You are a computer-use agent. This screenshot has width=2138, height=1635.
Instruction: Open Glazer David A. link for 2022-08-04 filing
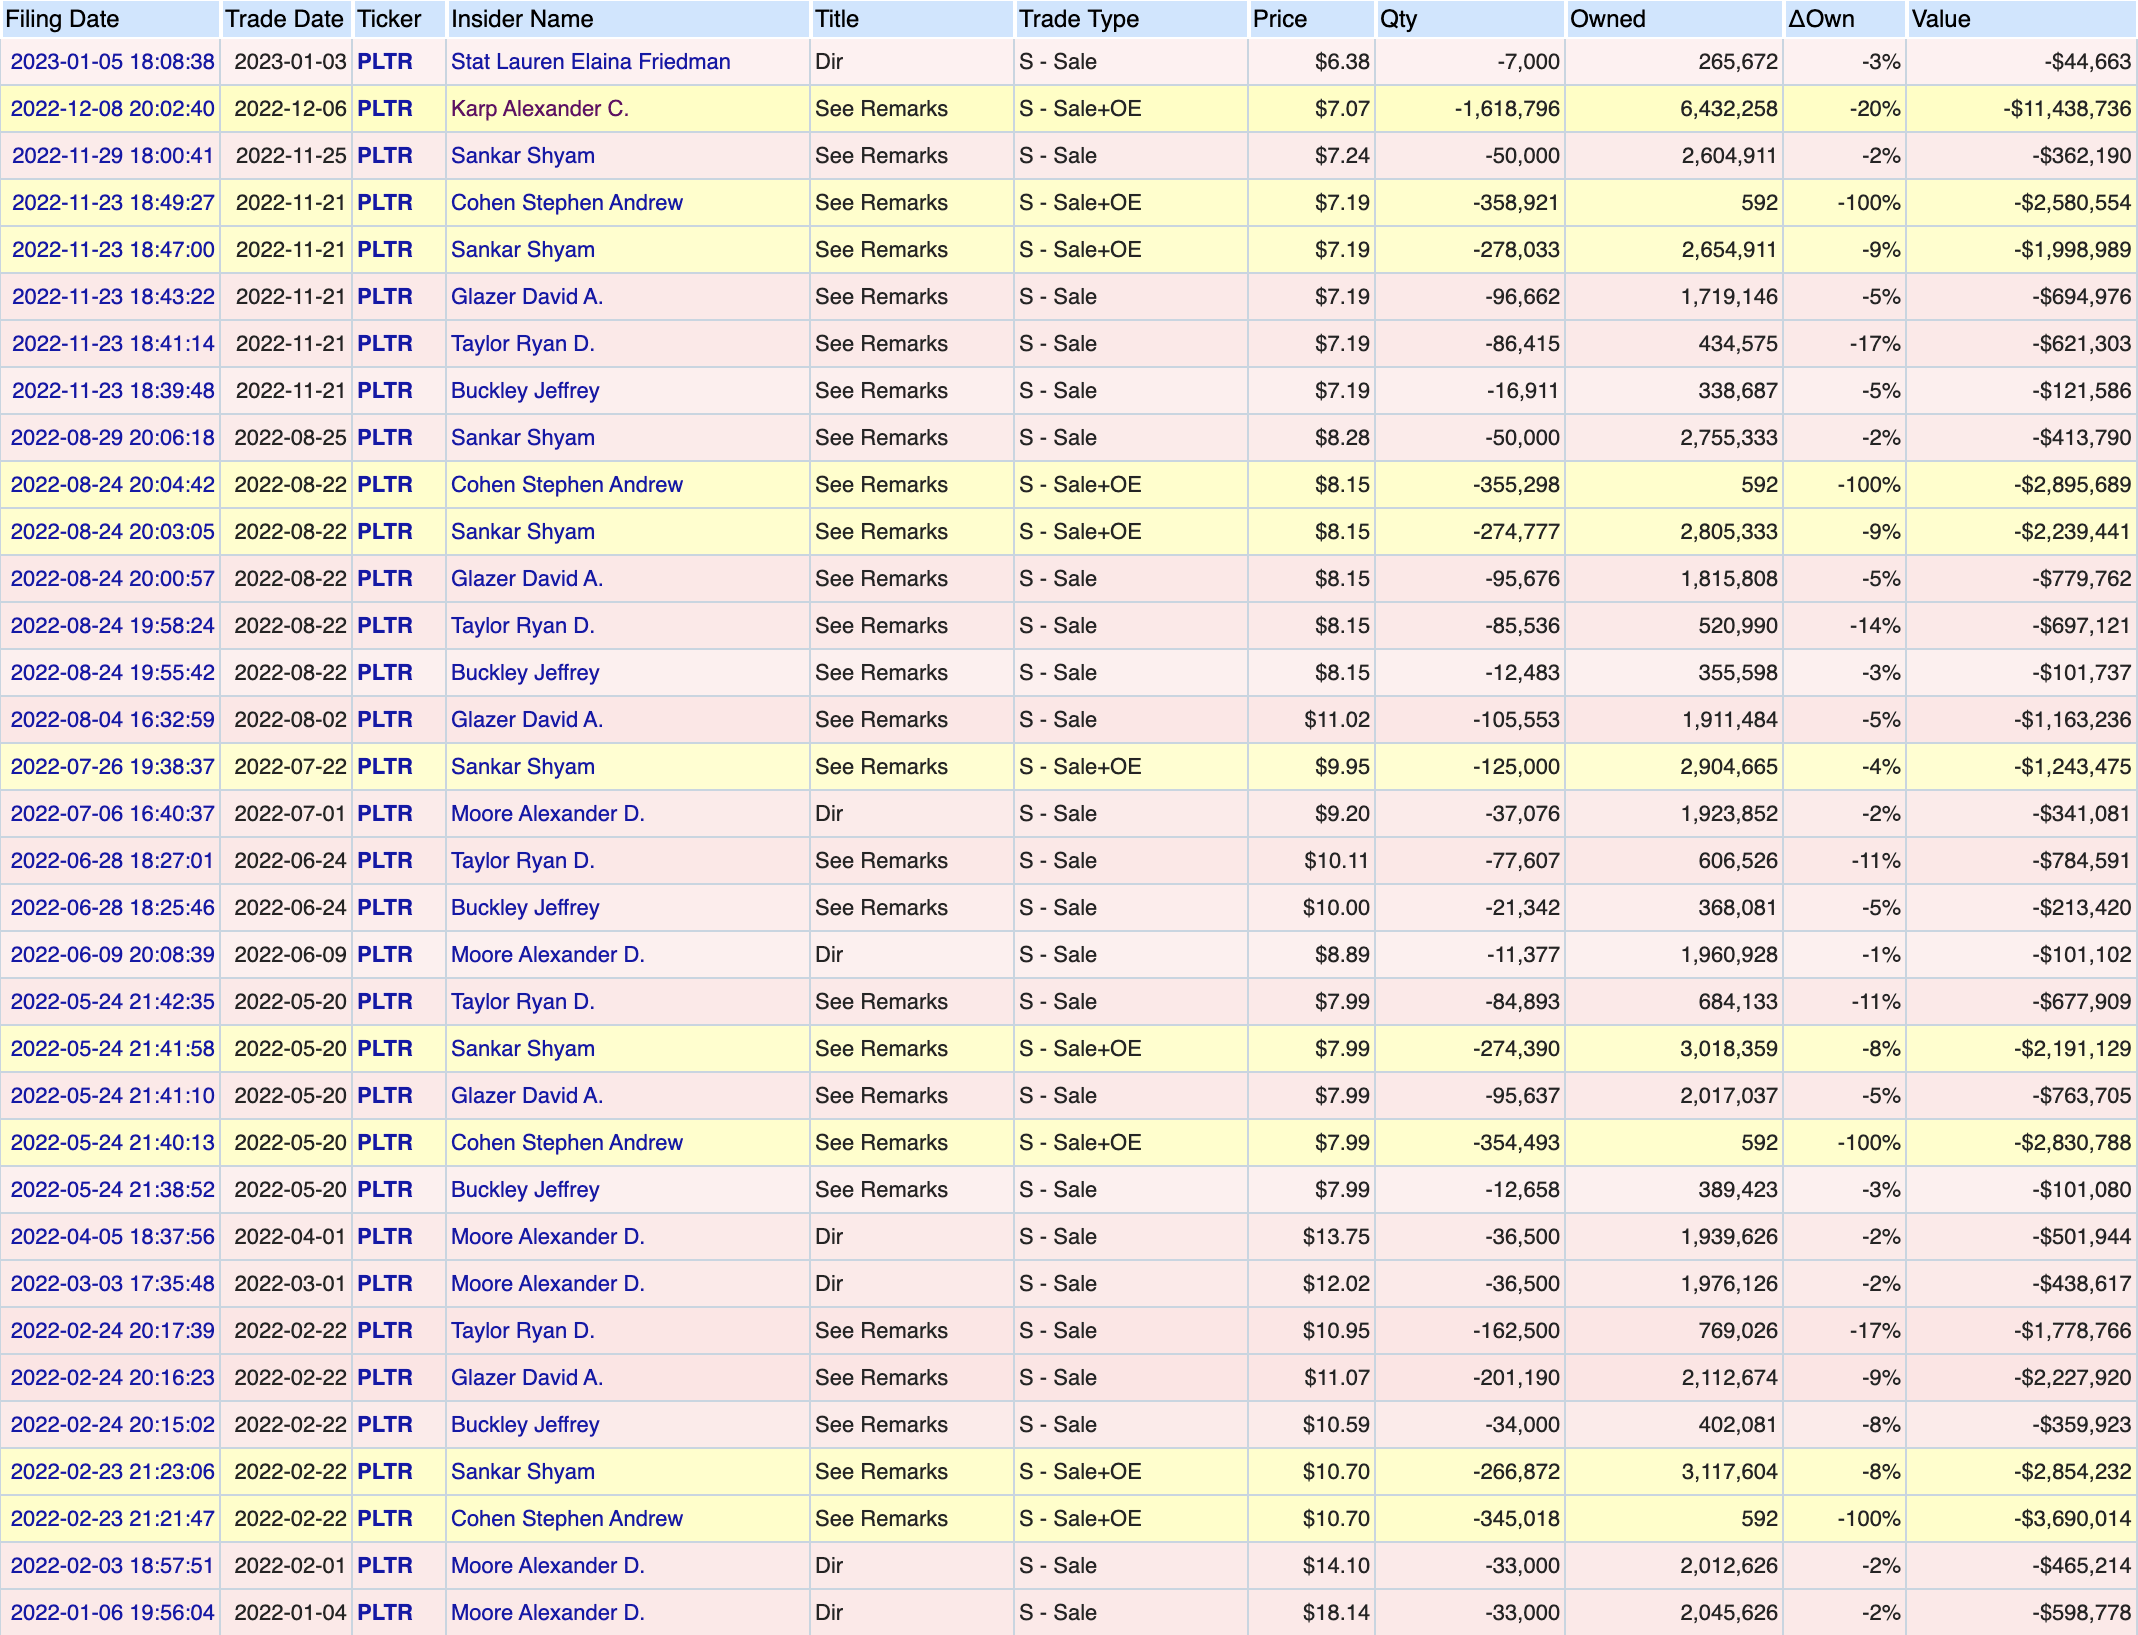tap(526, 719)
